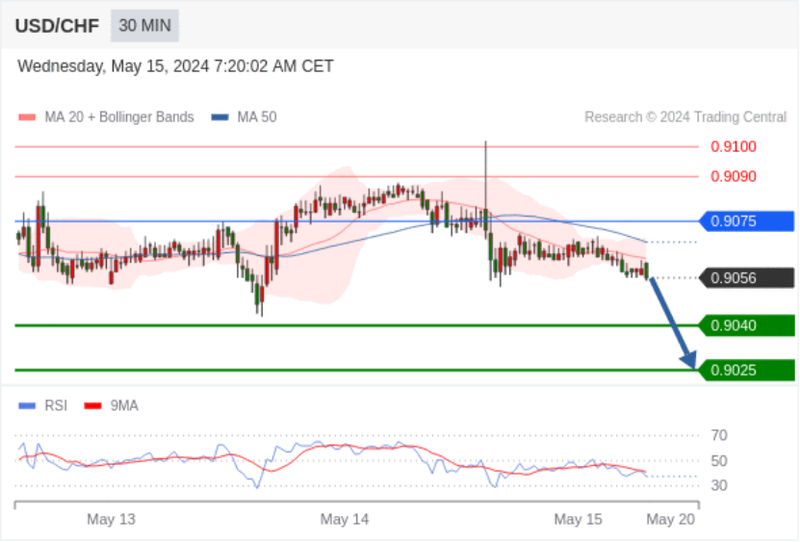Select the USD/CHF pair title
Image resolution: width=800 pixels, height=542 pixels.
point(57,26)
